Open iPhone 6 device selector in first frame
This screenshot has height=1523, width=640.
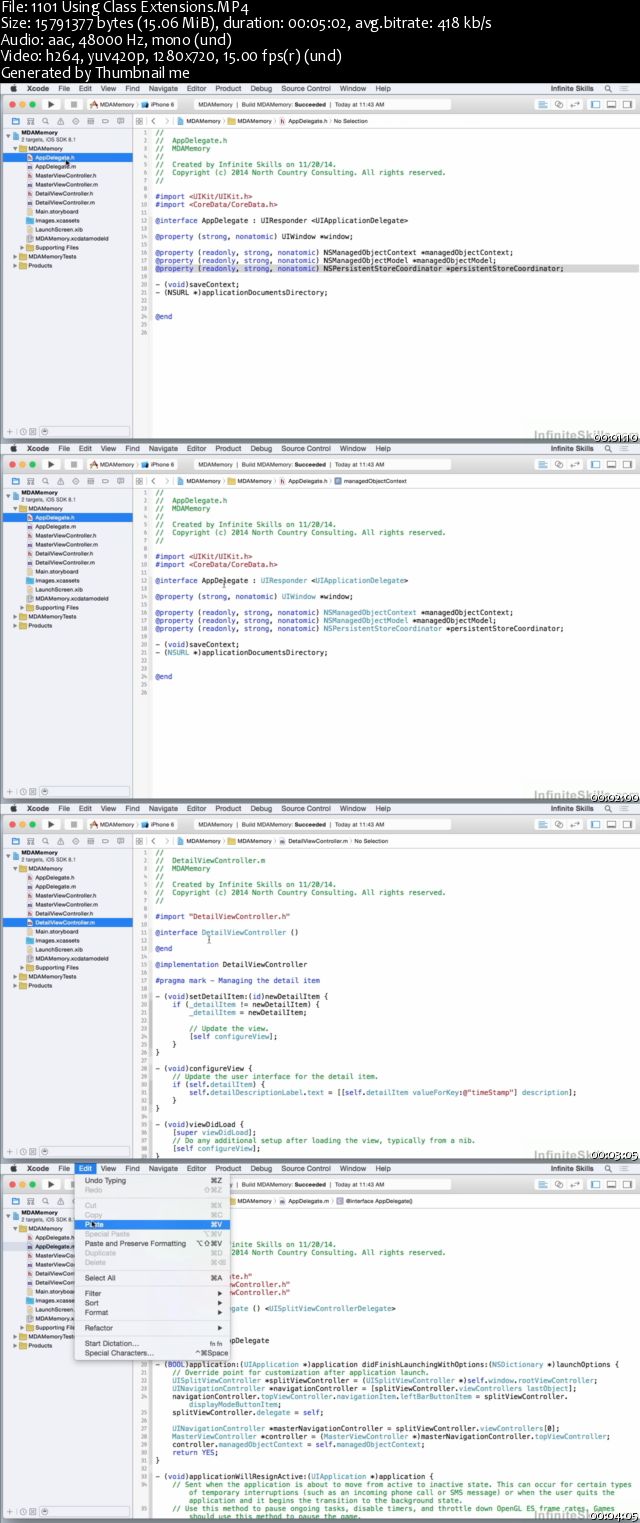160,104
